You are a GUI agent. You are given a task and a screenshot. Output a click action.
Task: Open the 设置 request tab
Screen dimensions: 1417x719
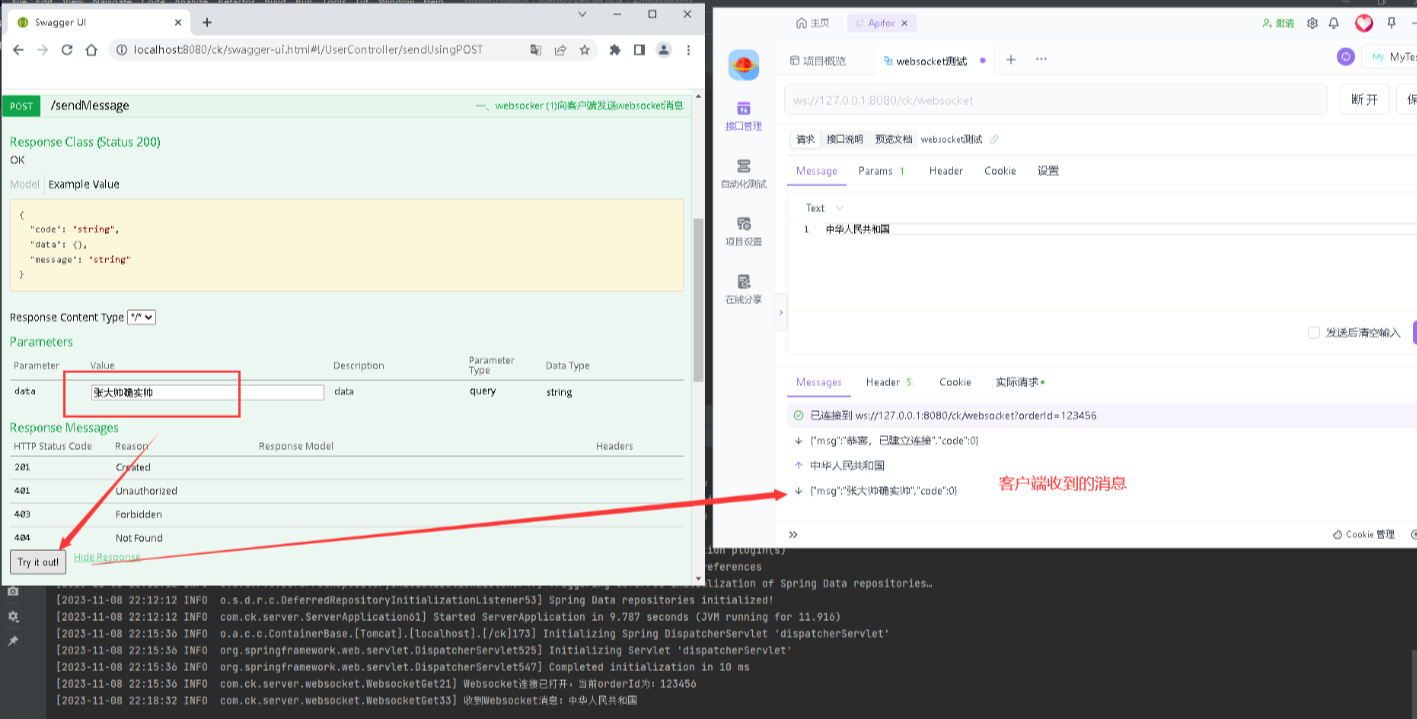click(1048, 171)
